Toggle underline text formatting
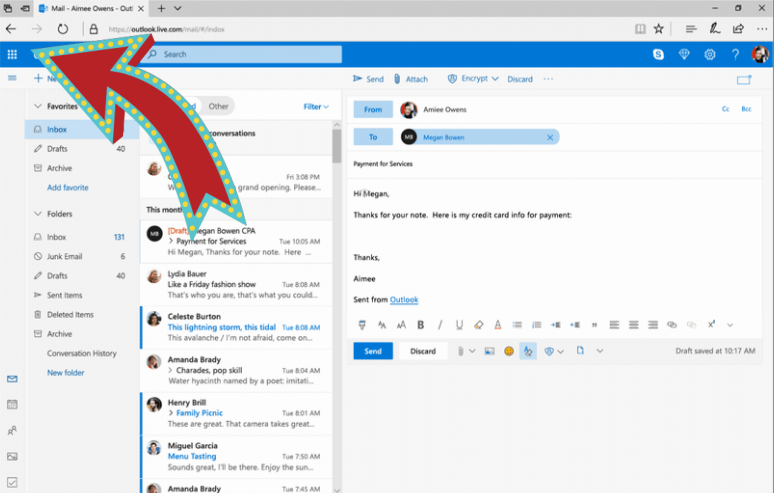Image resolution: width=774 pixels, height=493 pixels. click(459, 325)
